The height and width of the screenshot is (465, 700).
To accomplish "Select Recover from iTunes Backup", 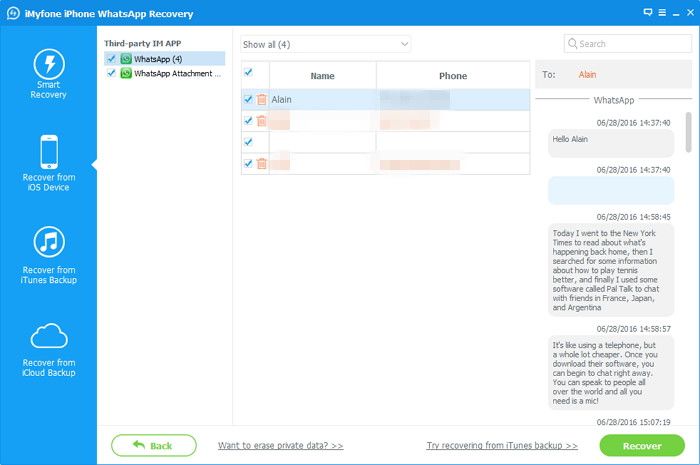I will coord(49,256).
